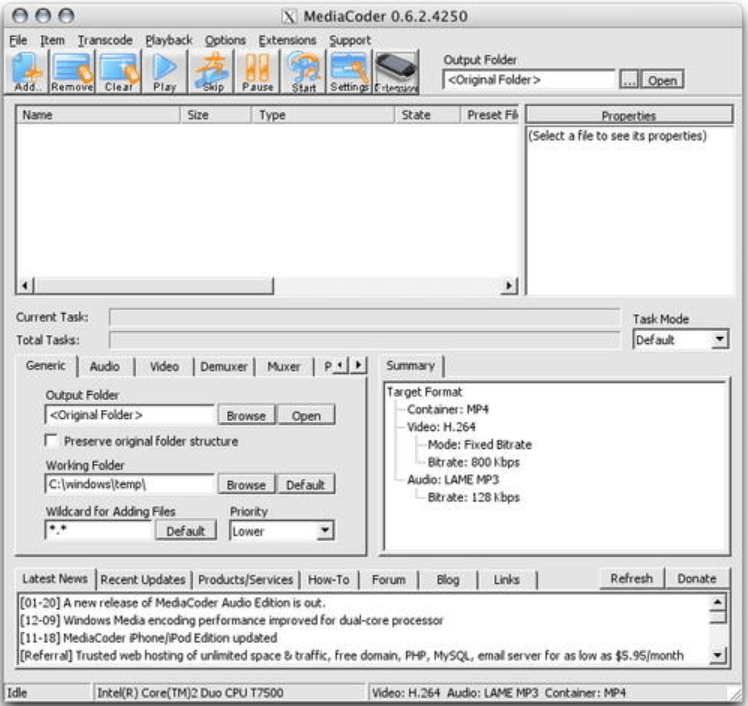Click file list left scroll arrow
This screenshot has width=748, height=706.
point(25,286)
